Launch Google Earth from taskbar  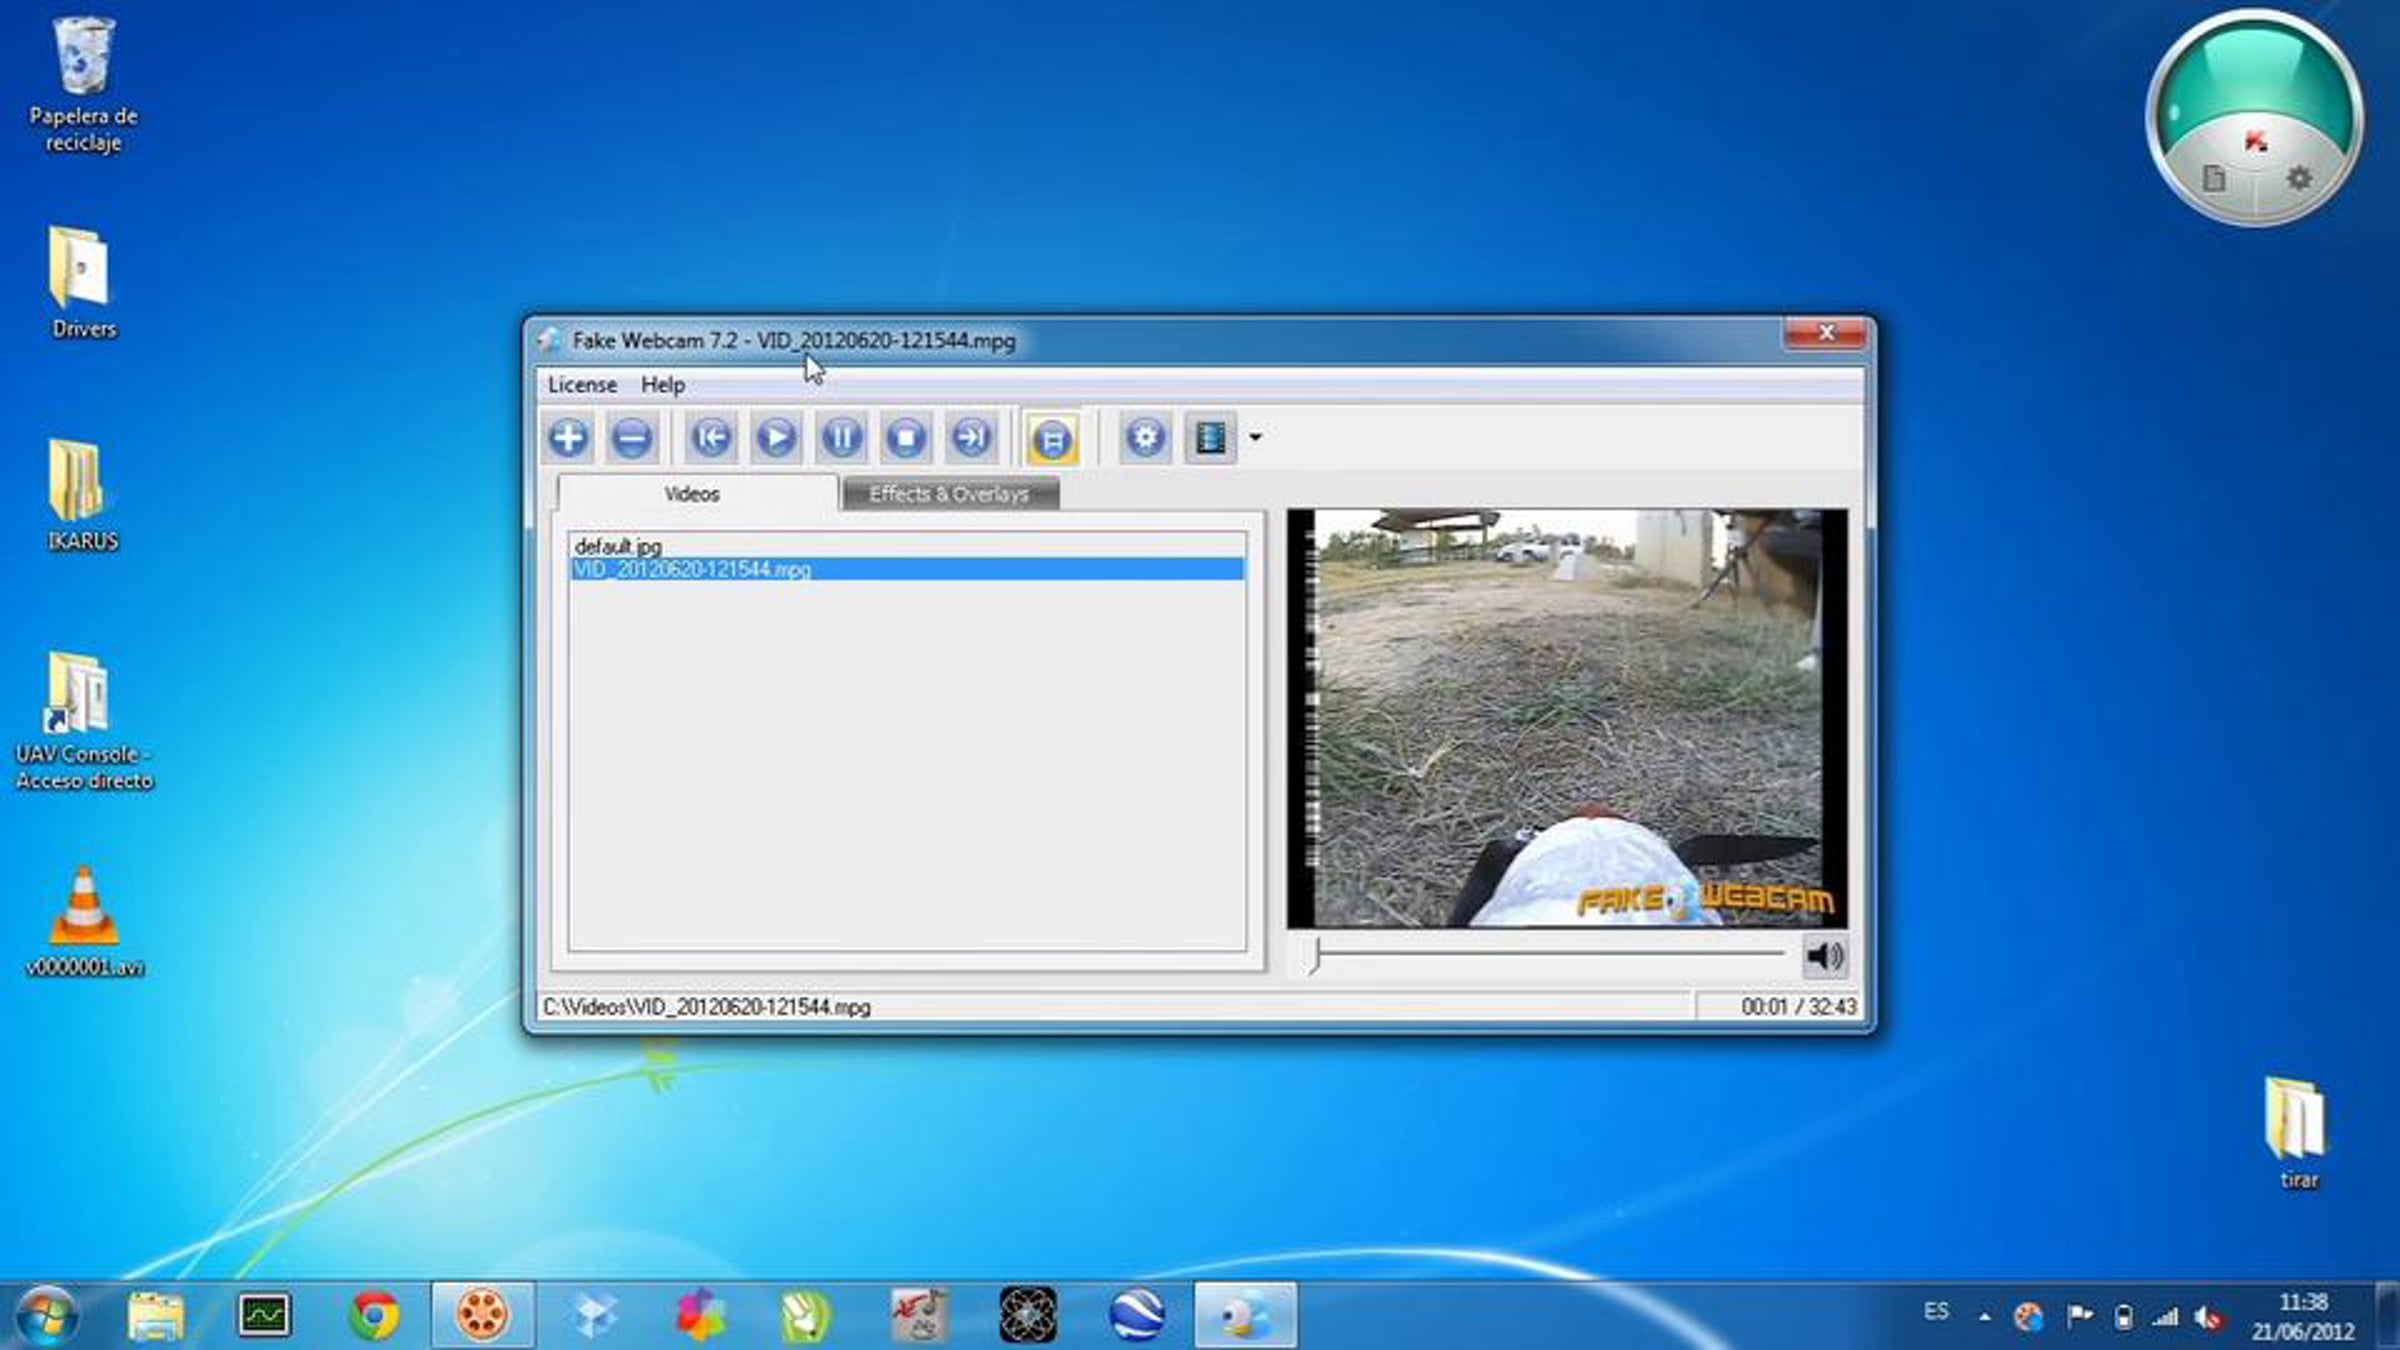[x=1137, y=1315]
